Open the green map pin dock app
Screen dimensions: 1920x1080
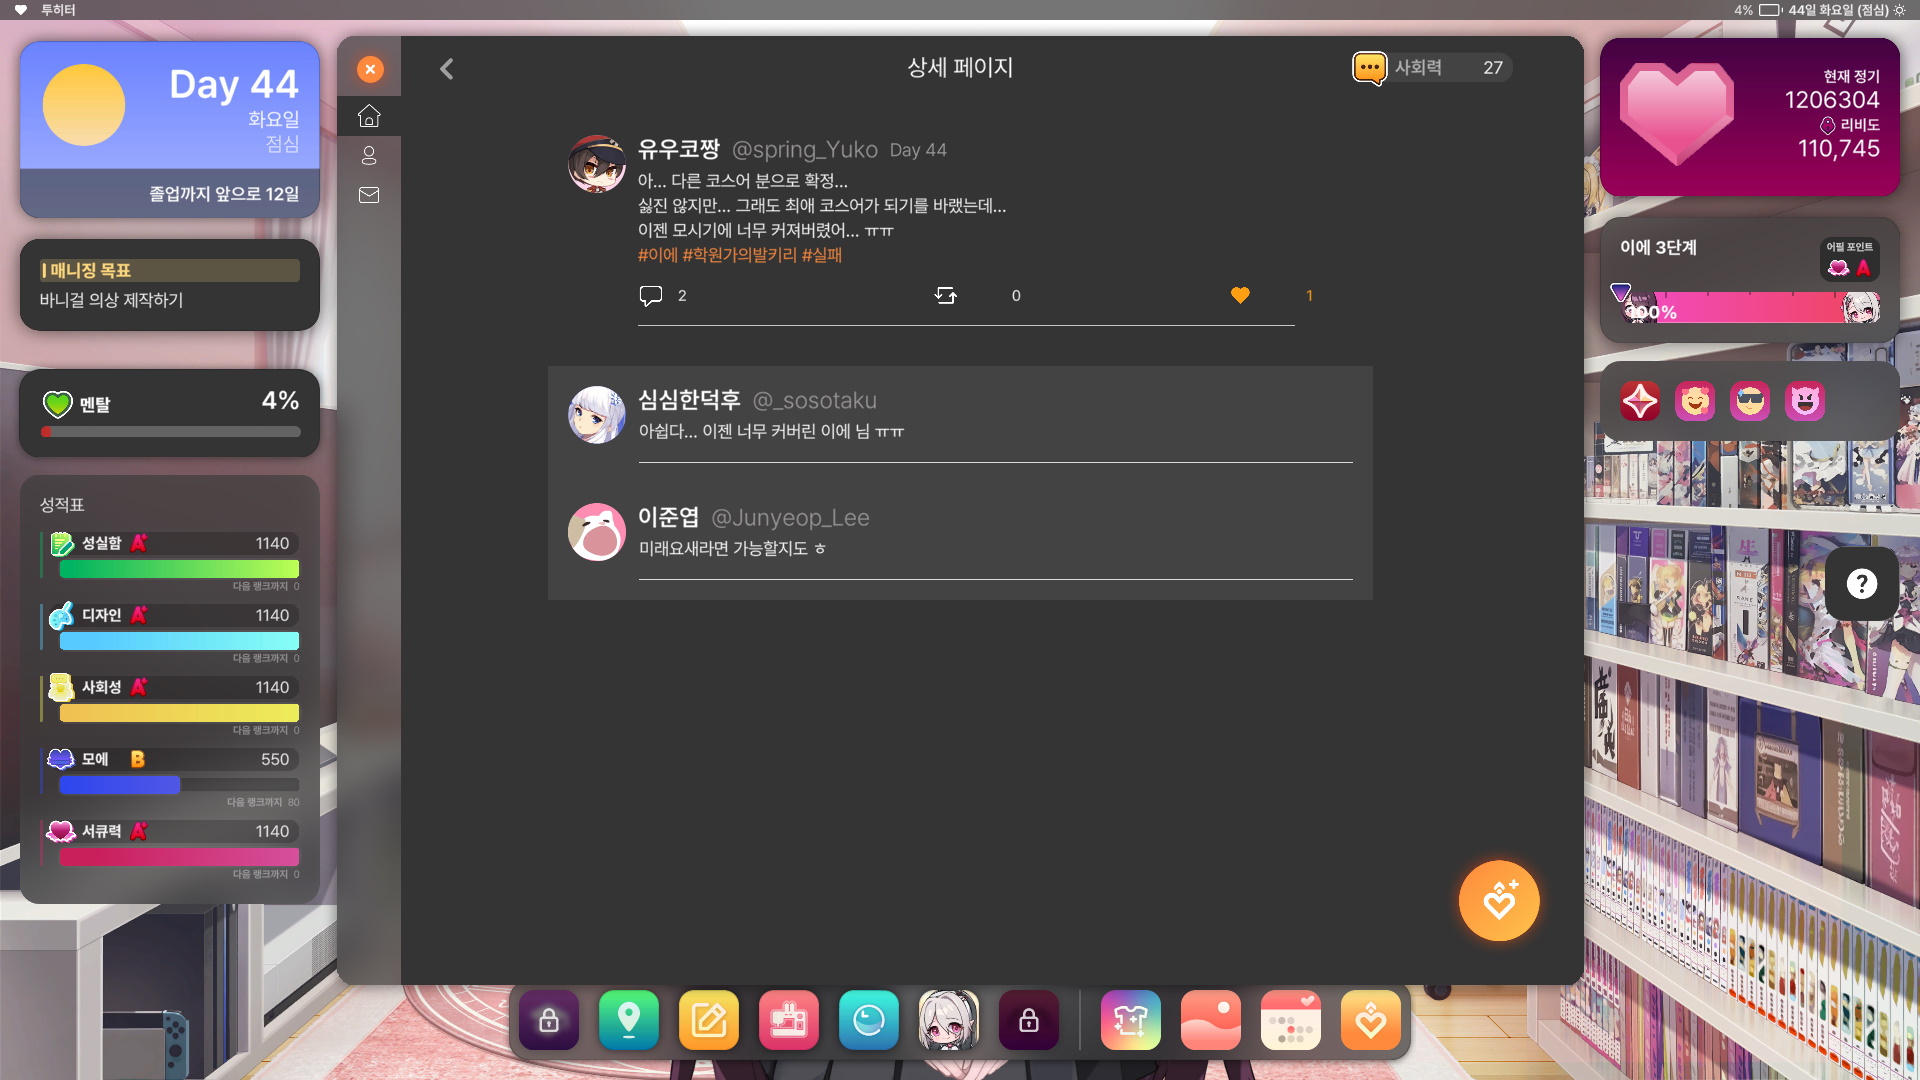629,1020
